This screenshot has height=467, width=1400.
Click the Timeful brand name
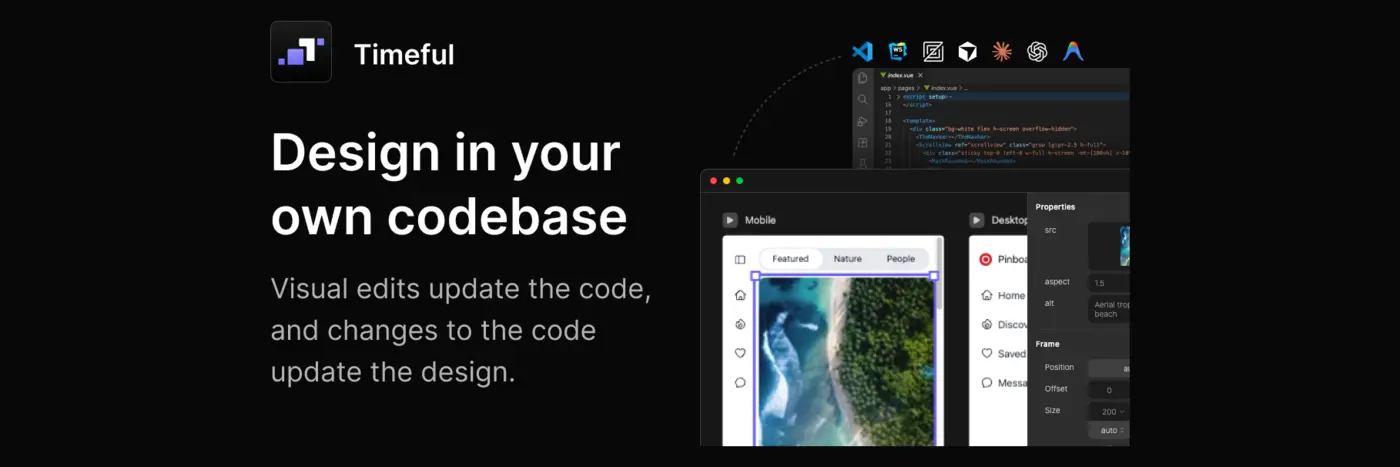pyautogui.click(x=404, y=54)
